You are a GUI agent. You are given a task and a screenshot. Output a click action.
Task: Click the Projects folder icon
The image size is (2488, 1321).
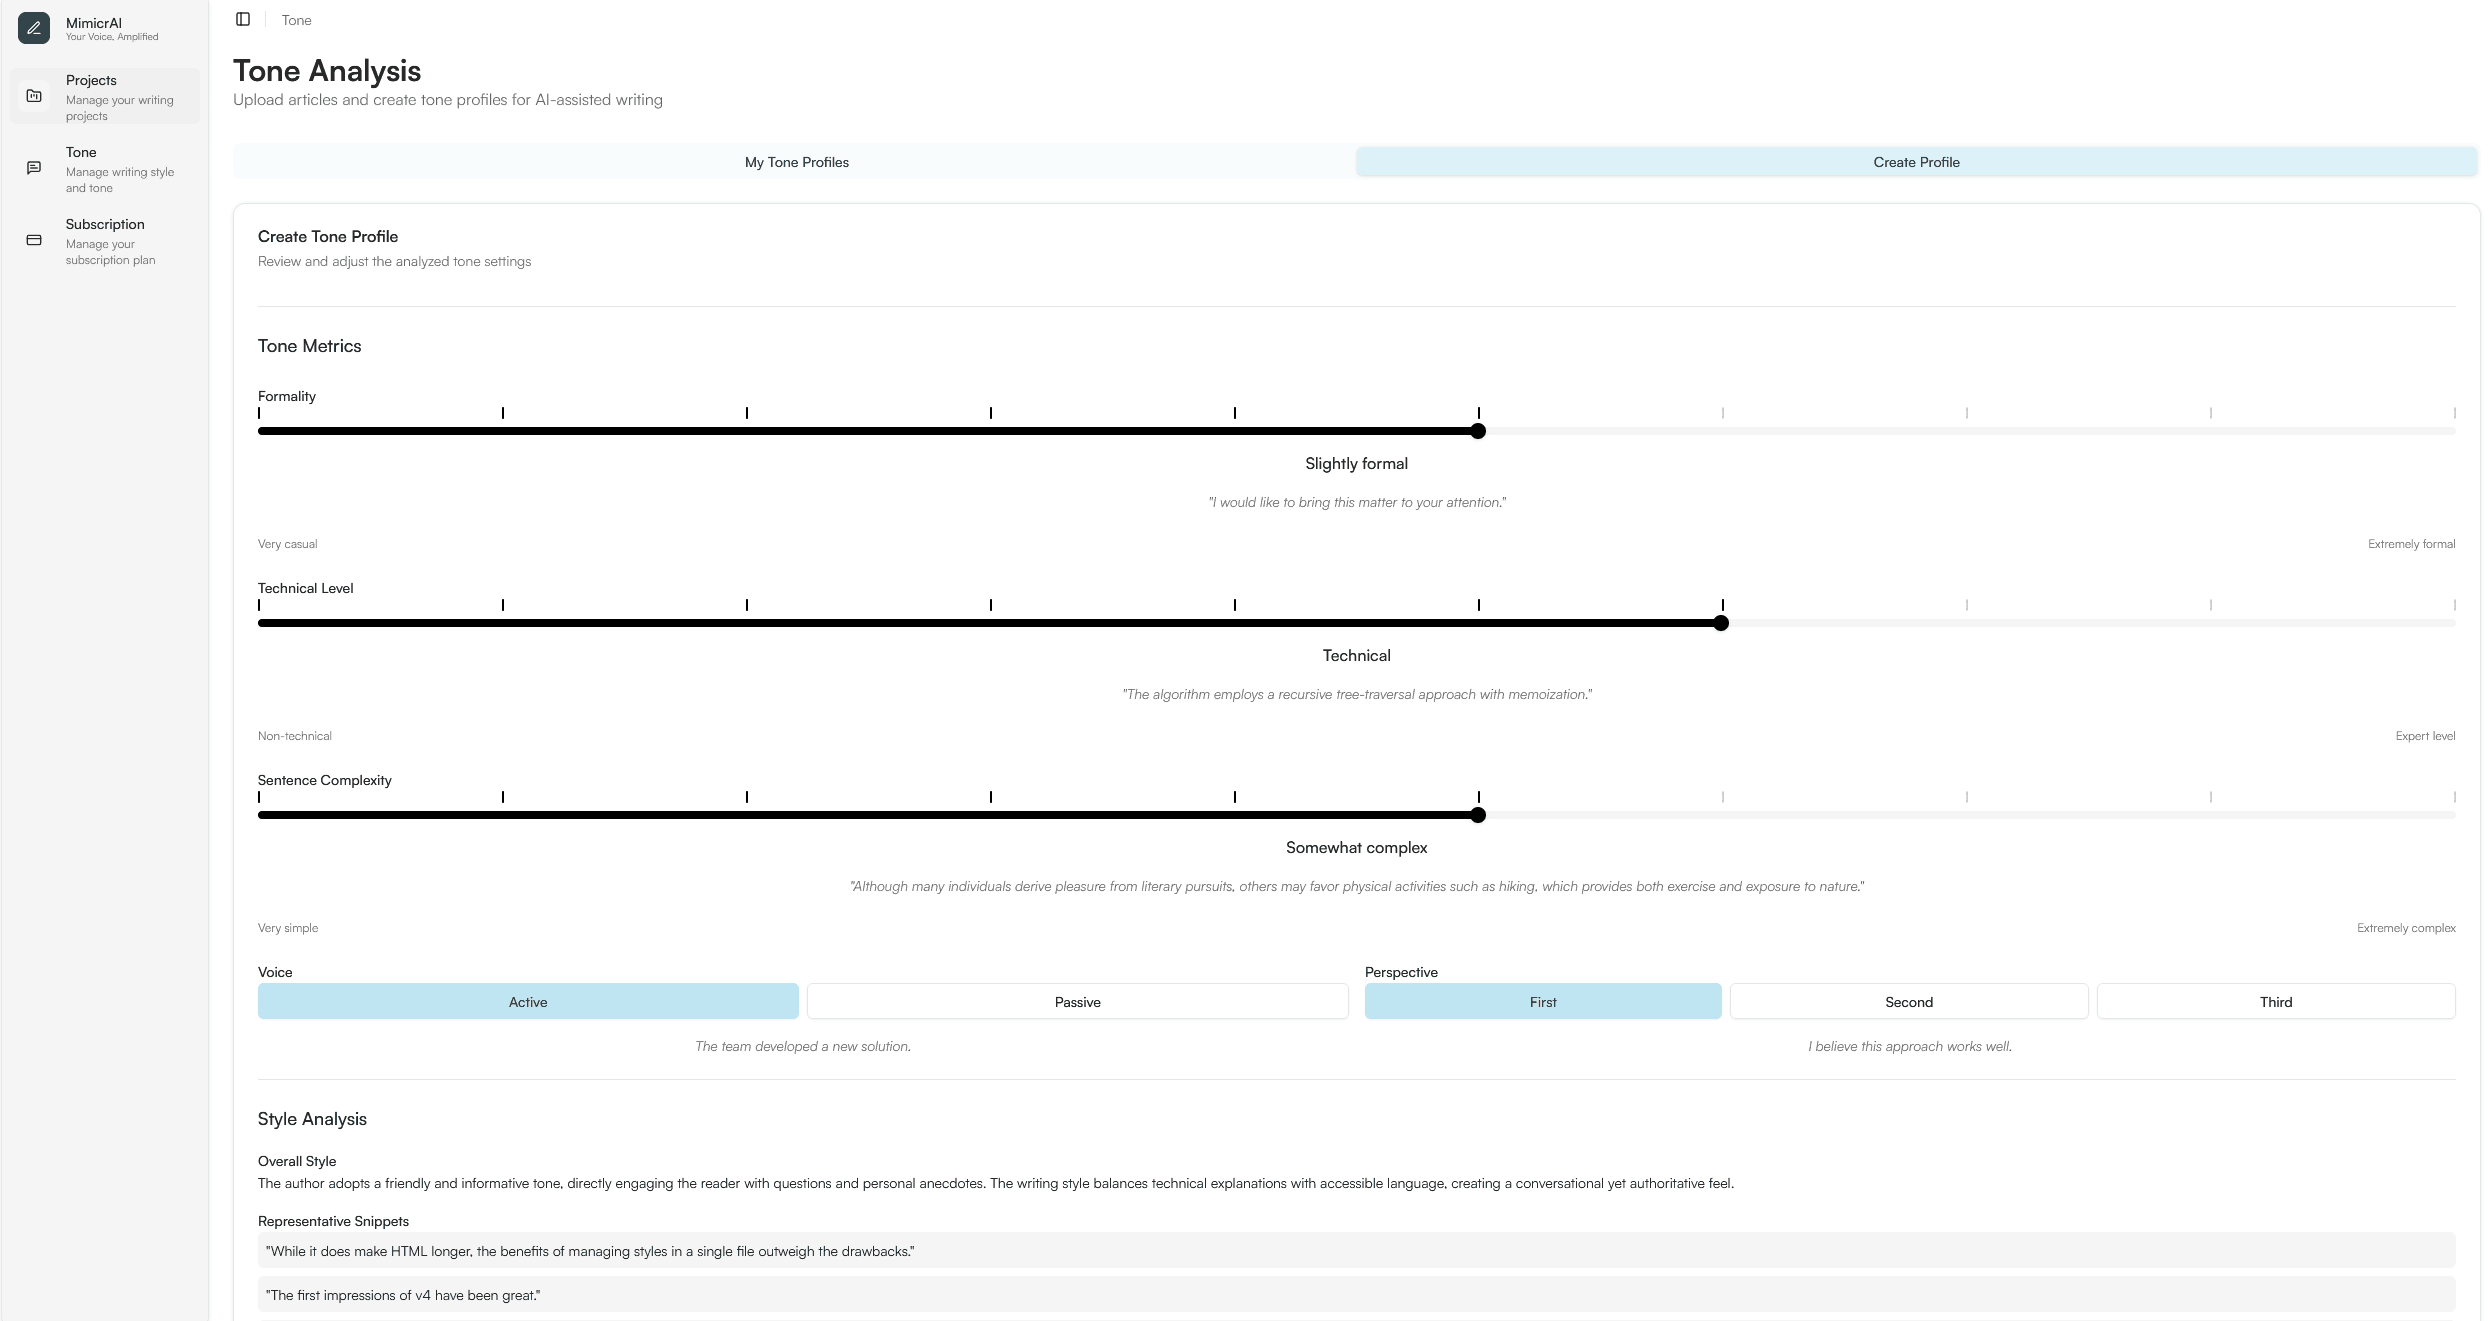pos(34,96)
